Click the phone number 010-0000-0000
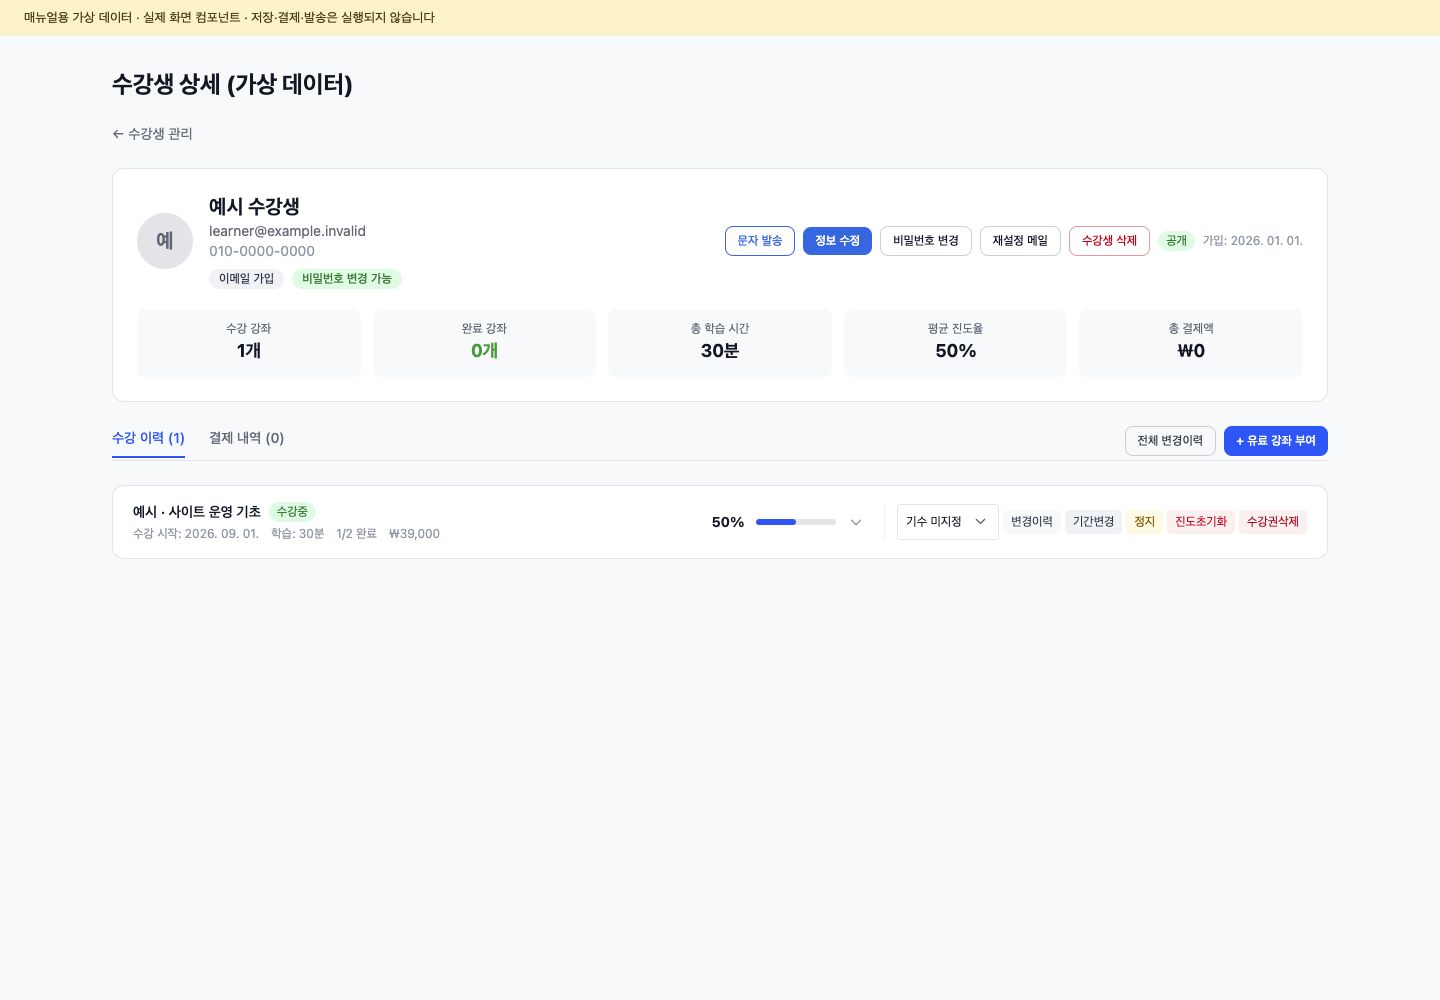Image resolution: width=1440 pixels, height=1000 pixels. tap(262, 251)
